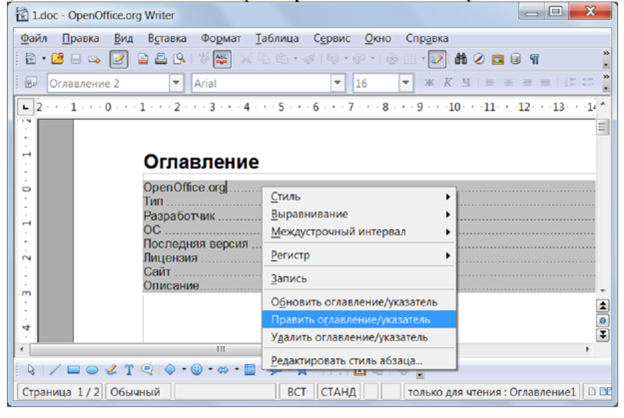Click Обновить оглавление/указатель menu entry
The height and width of the screenshot is (418, 624).
click(x=353, y=301)
